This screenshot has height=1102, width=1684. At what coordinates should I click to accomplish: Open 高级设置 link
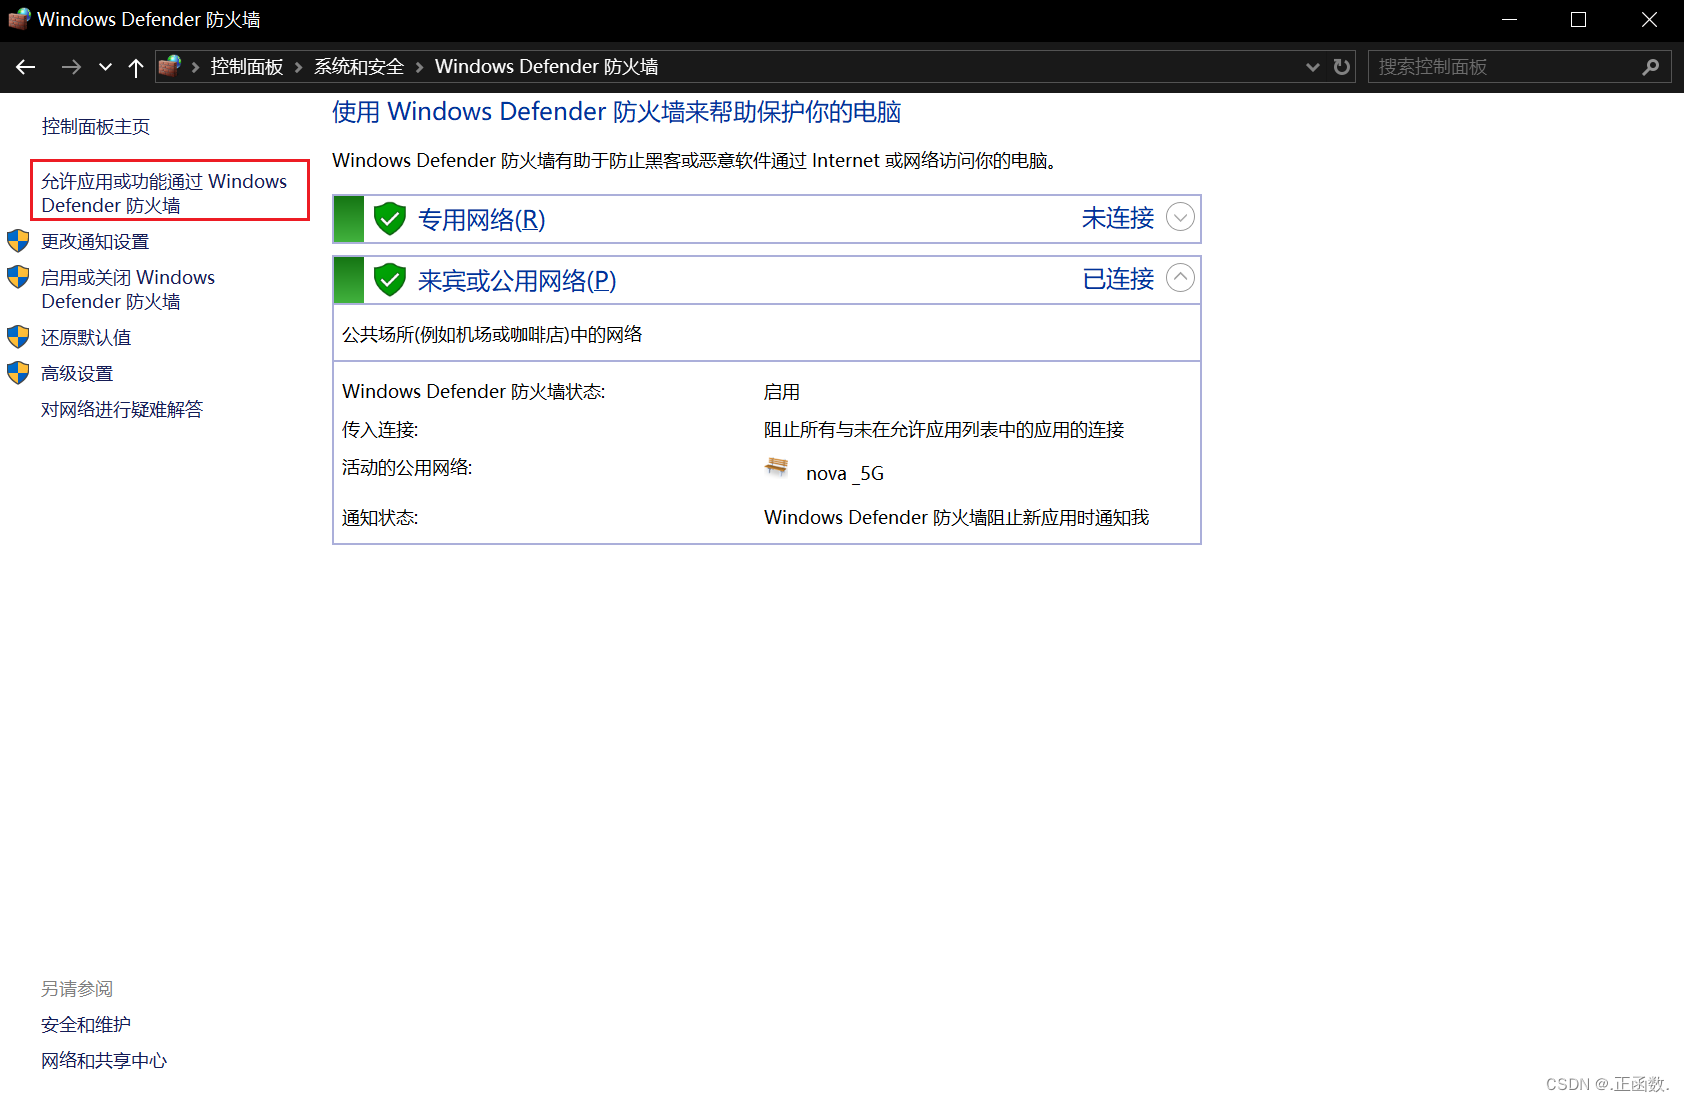(77, 374)
